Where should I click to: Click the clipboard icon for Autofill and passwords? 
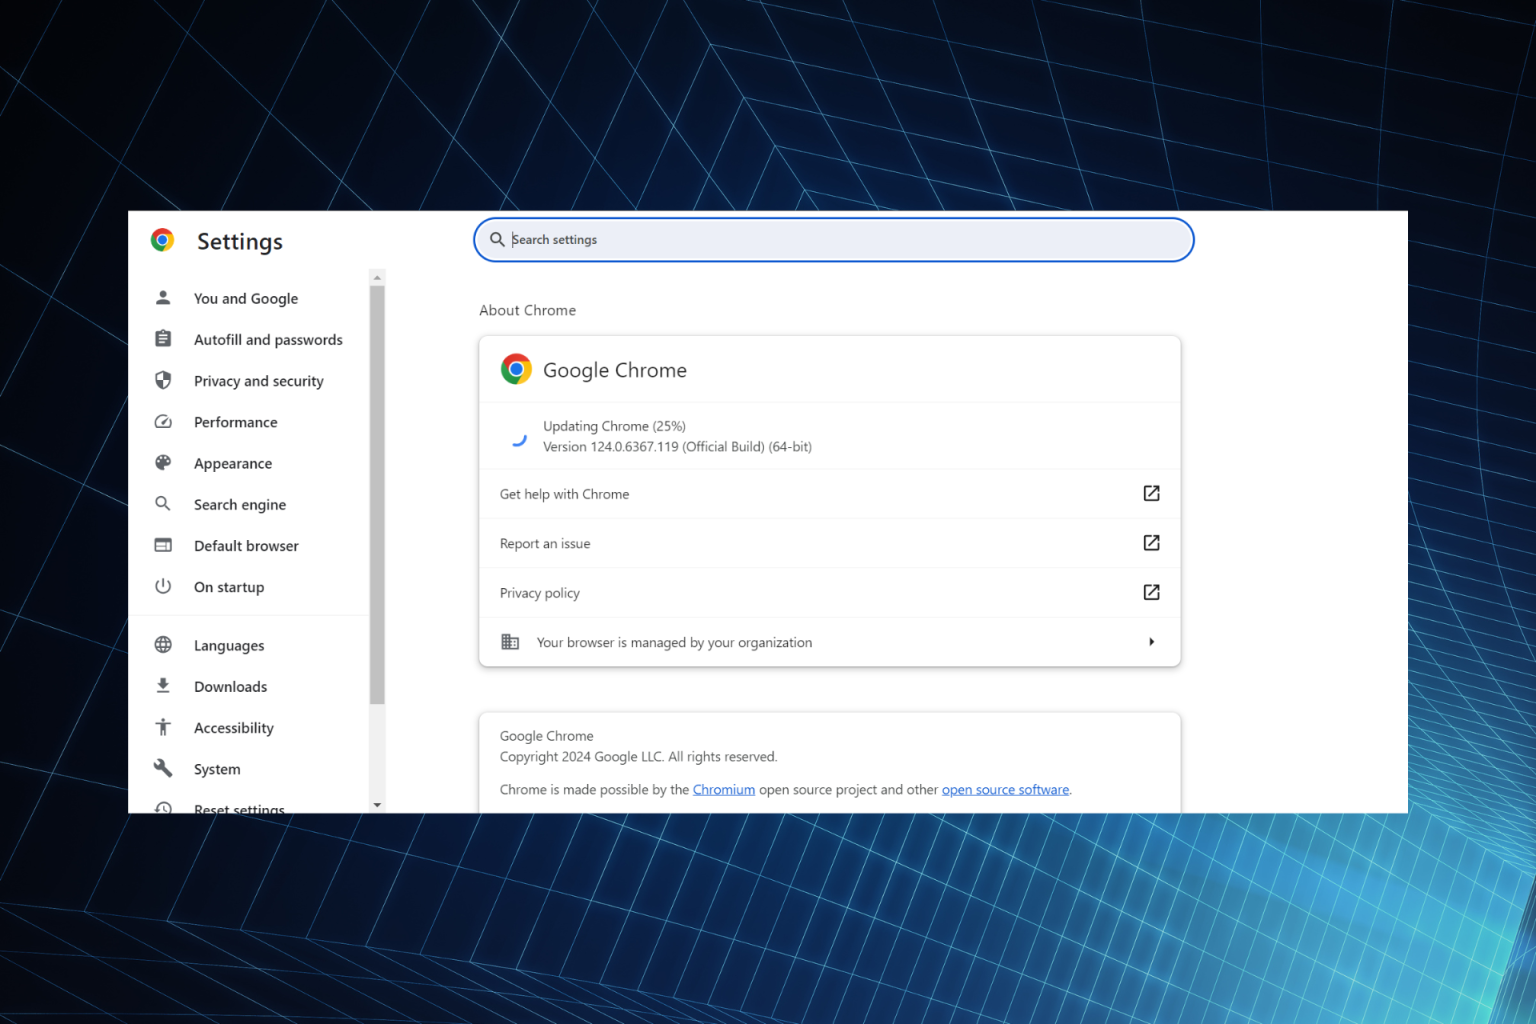(x=163, y=339)
